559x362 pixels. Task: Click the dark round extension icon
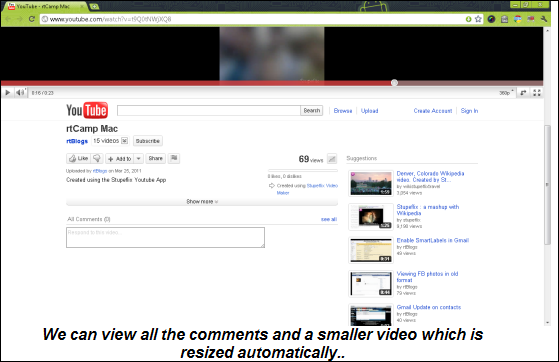tap(491, 19)
